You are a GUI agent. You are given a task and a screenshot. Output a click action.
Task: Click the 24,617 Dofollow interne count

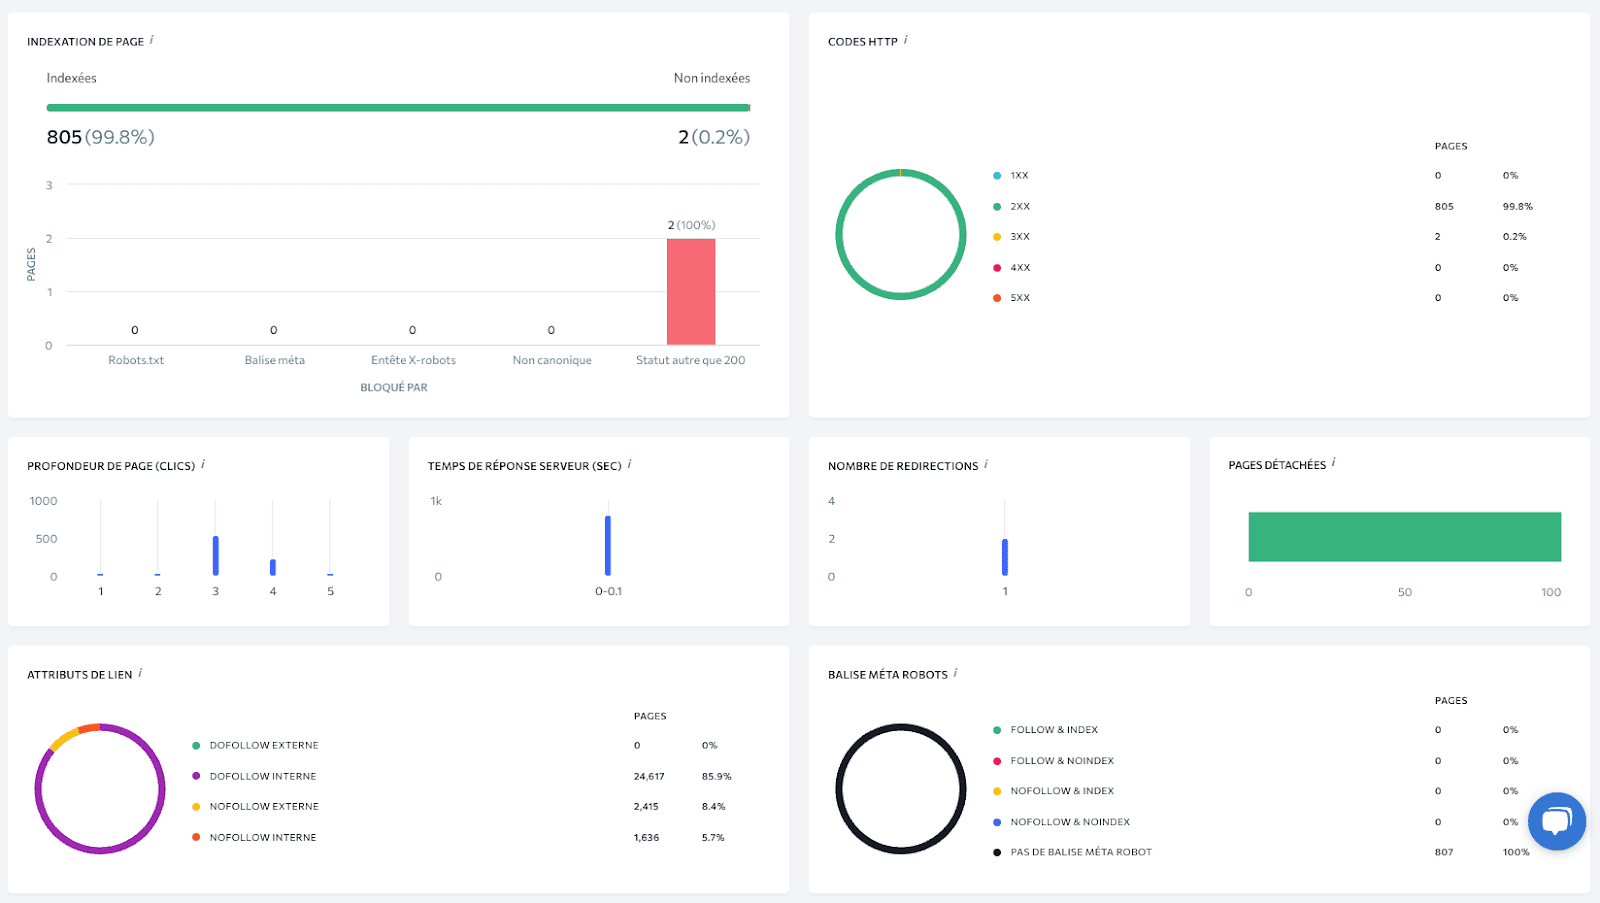click(649, 776)
